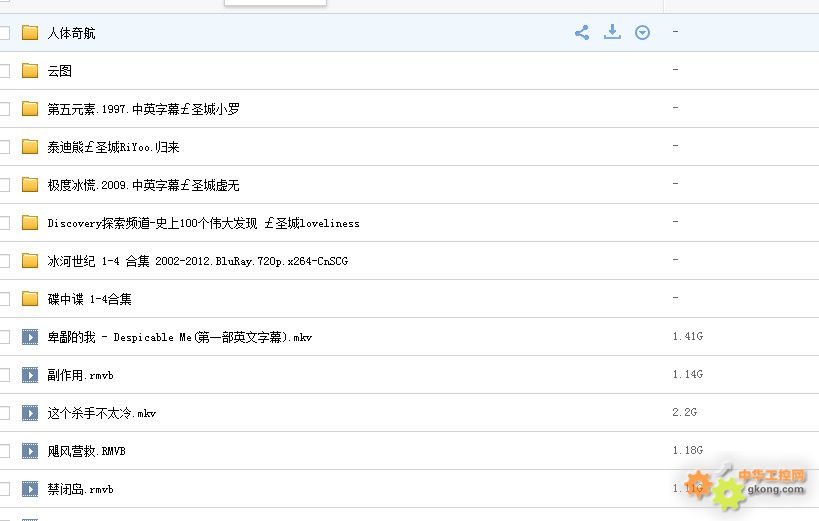819x521 pixels.
Task: Click video icon of 飓风营救.RMVB
Action: [30, 451]
